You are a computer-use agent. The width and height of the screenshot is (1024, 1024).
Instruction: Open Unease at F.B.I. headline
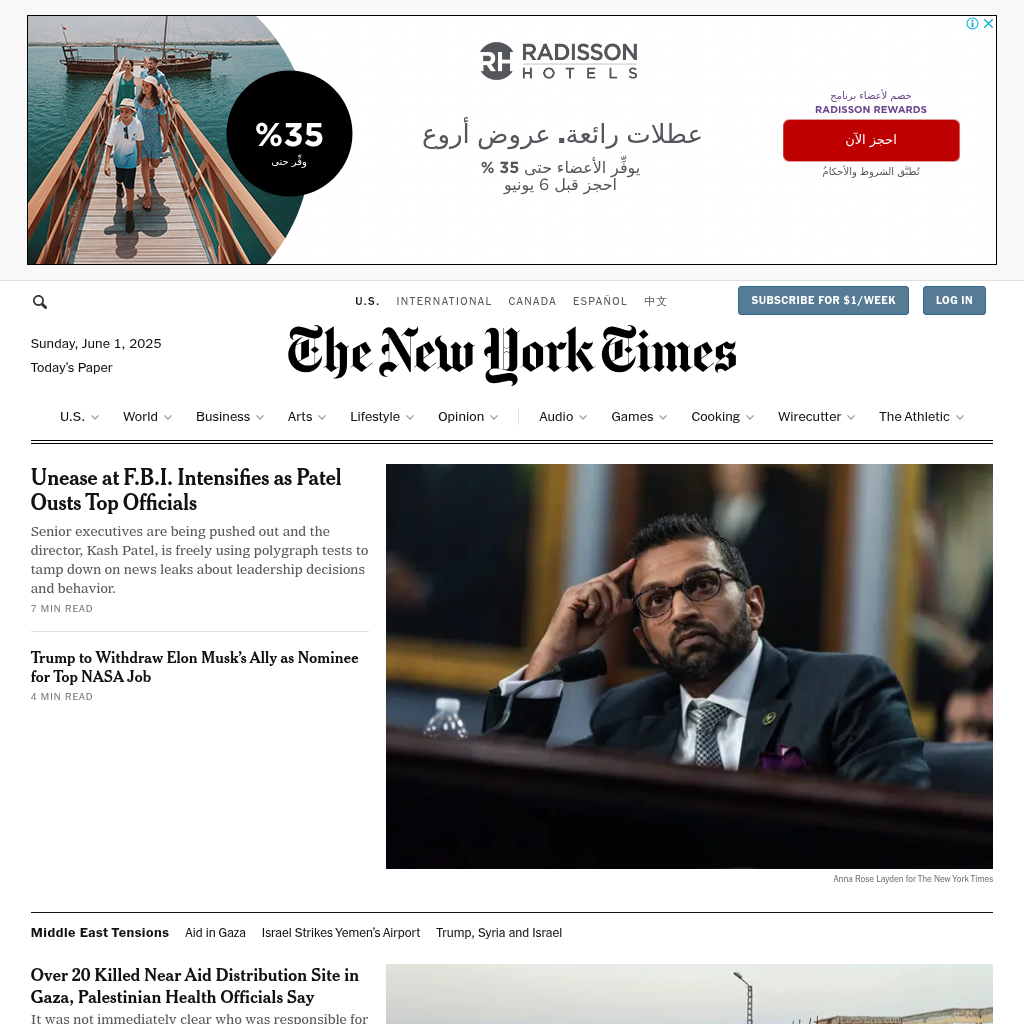[x=186, y=490]
